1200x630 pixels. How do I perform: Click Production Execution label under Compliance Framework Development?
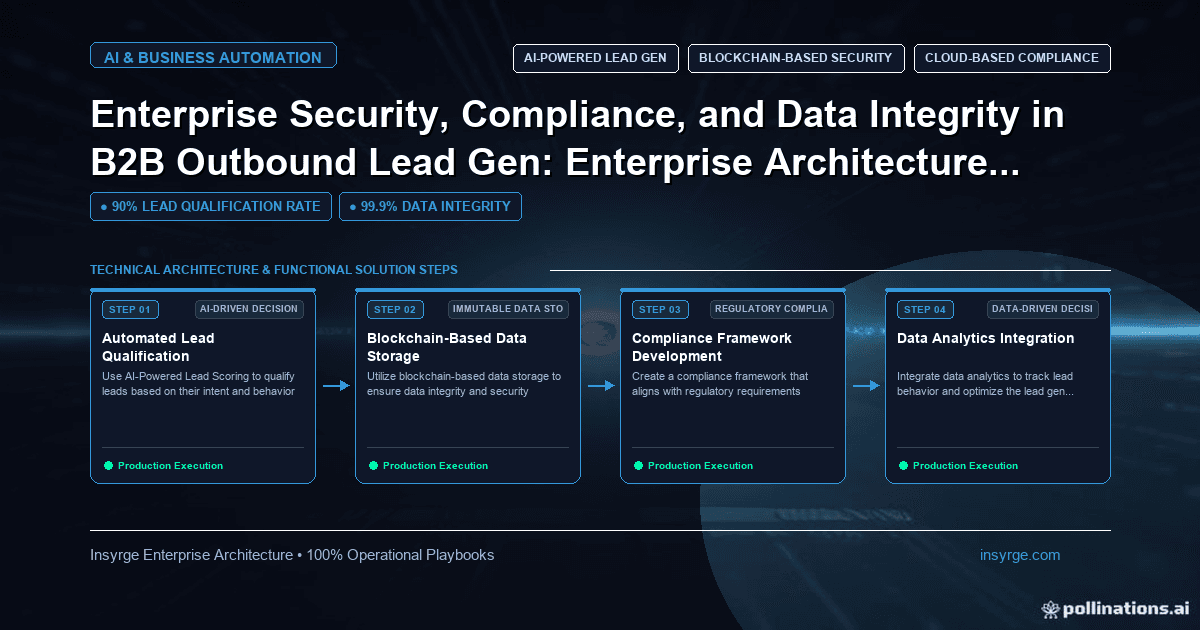pos(700,466)
